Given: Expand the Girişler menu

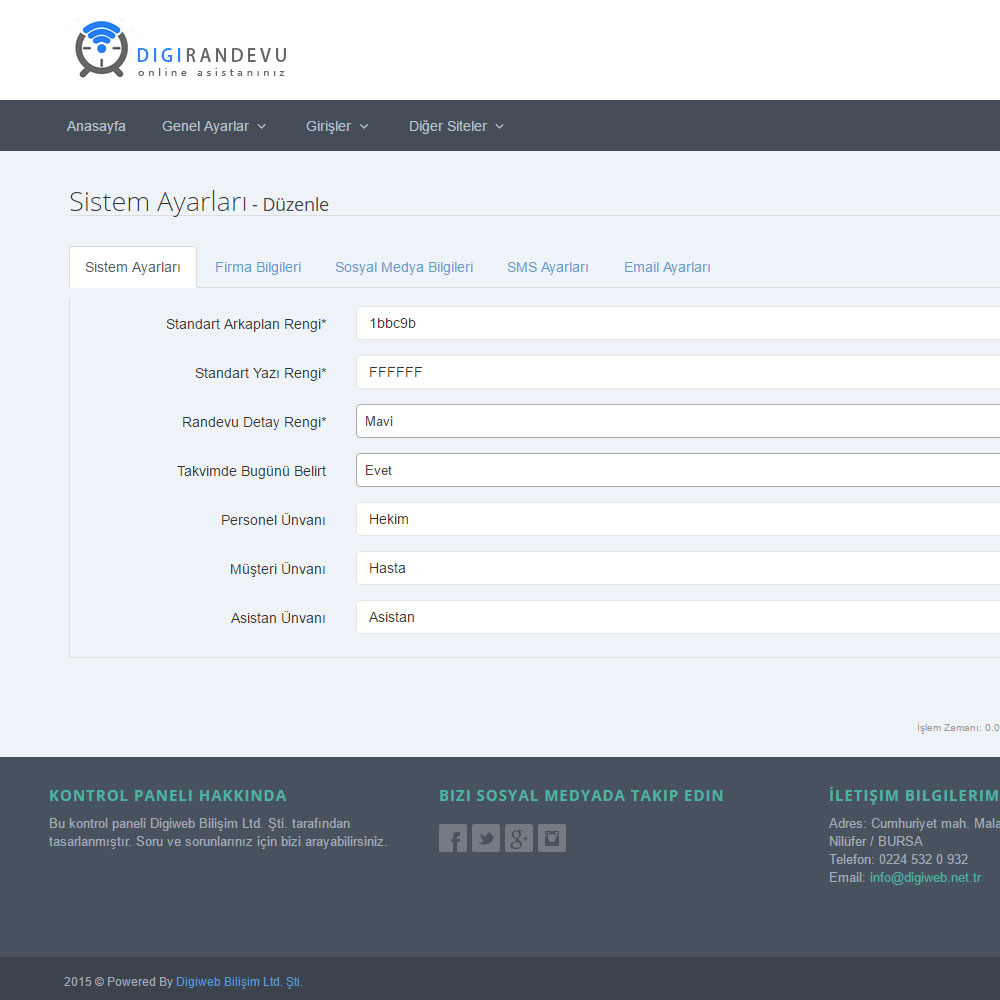Looking at the screenshot, I should [337, 126].
